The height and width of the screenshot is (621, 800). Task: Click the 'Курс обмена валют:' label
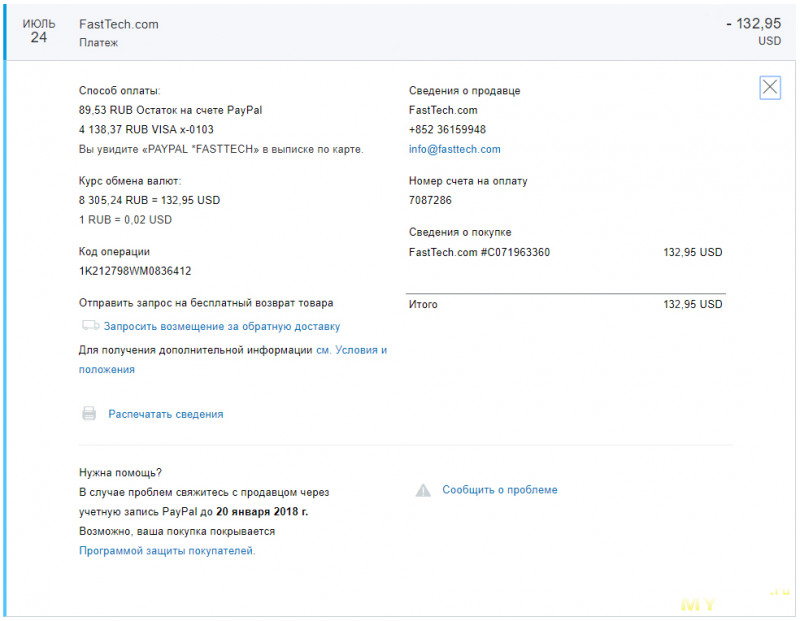tap(130, 181)
